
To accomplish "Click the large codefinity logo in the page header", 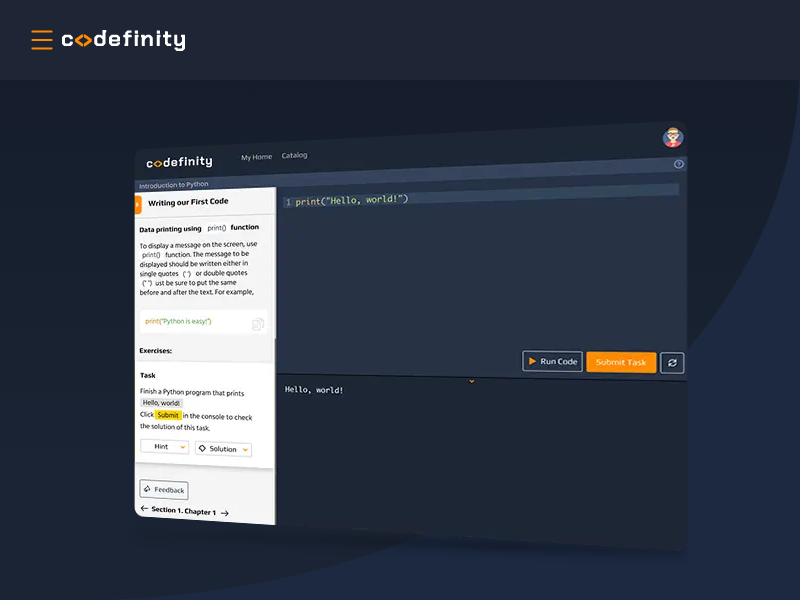I will point(123,40).
